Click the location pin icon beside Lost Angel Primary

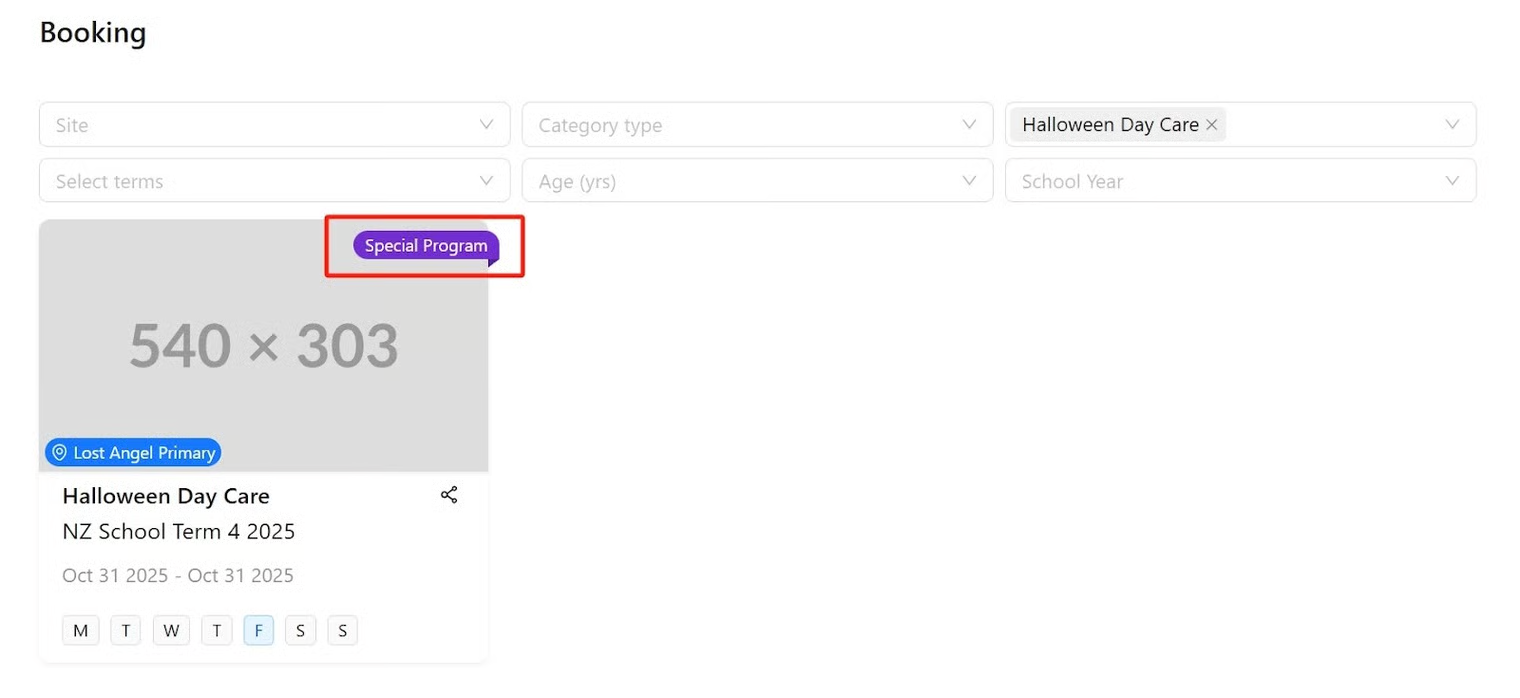pyautogui.click(x=60, y=453)
